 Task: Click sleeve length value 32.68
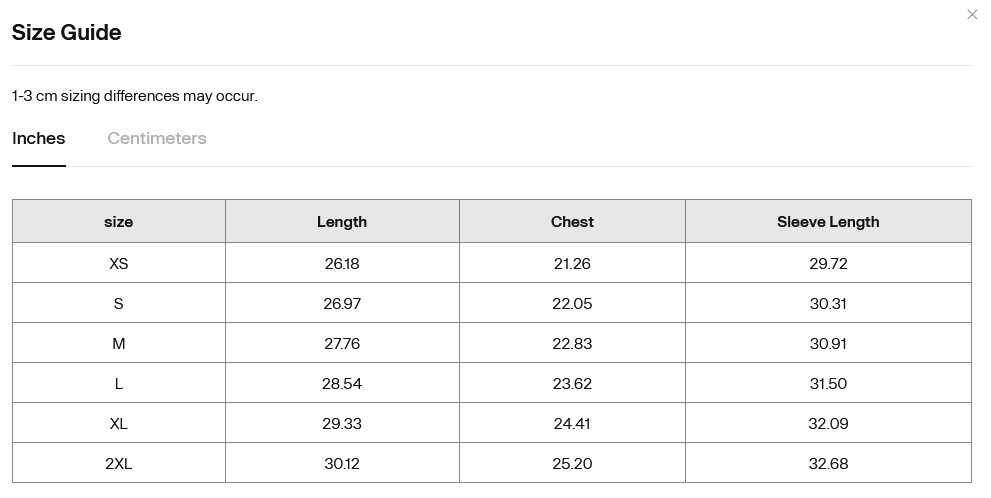[x=828, y=464]
